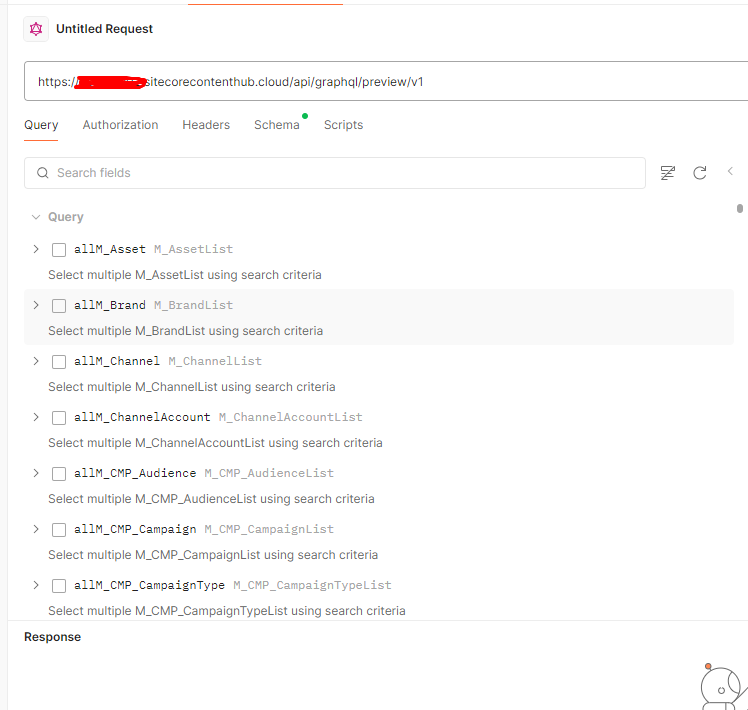Click the M_CMP_CampaignList type name
The height and width of the screenshot is (710, 748).
[x=269, y=529]
